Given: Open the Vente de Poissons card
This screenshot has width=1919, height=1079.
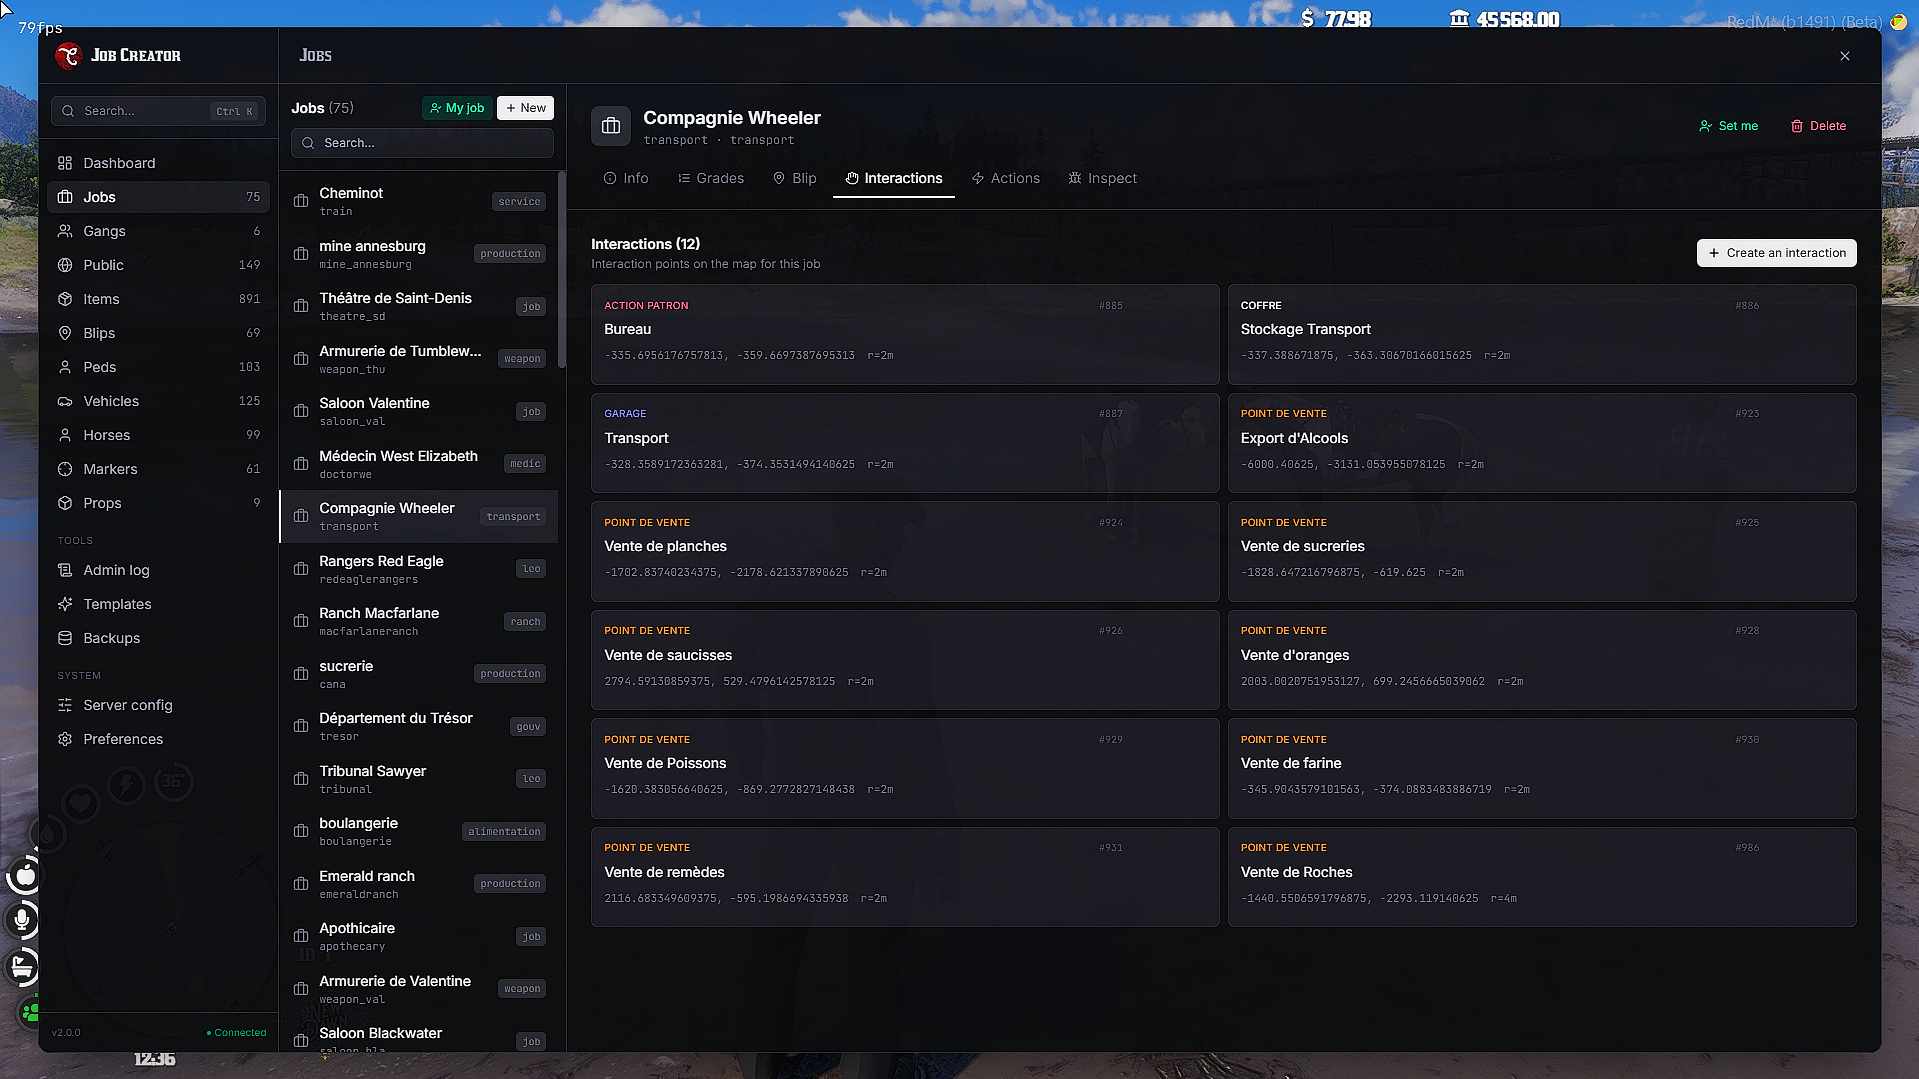Looking at the screenshot, I should tap(905, 769).
